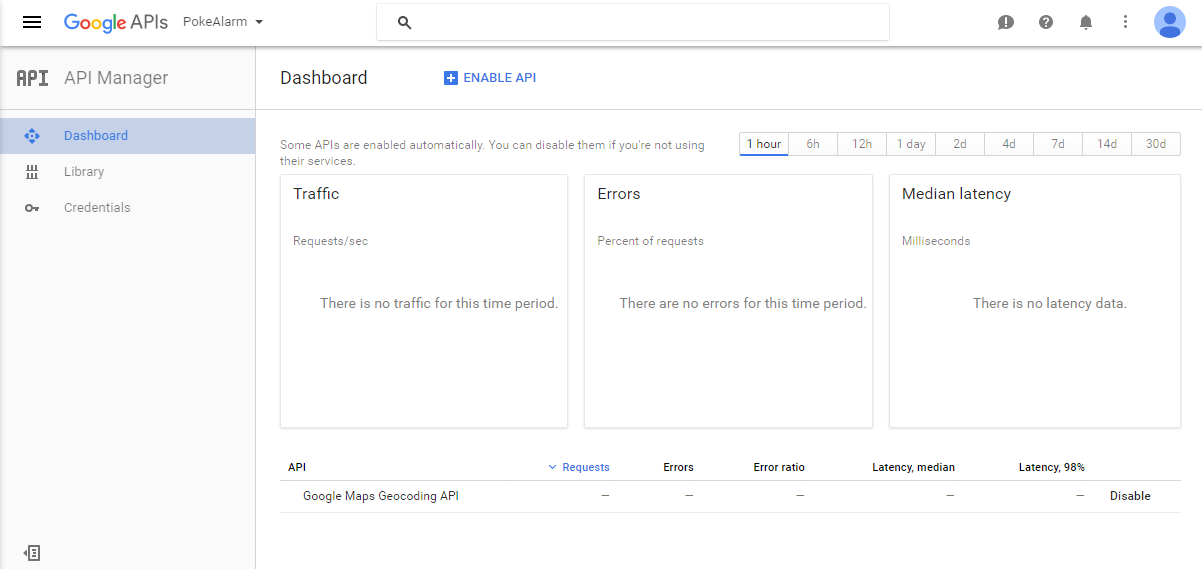Click the Google APIs logo
1202x569 pixels.
coord(116,22)
